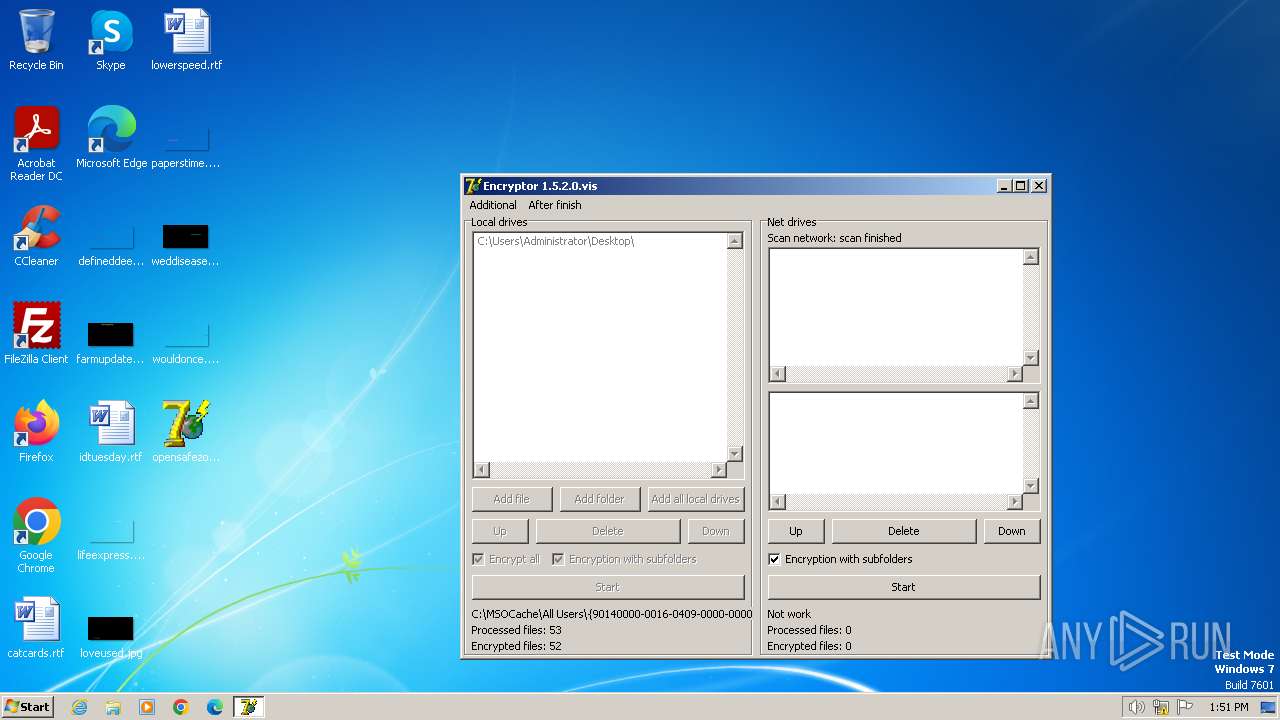Click the Add folder button

point(600,499)
